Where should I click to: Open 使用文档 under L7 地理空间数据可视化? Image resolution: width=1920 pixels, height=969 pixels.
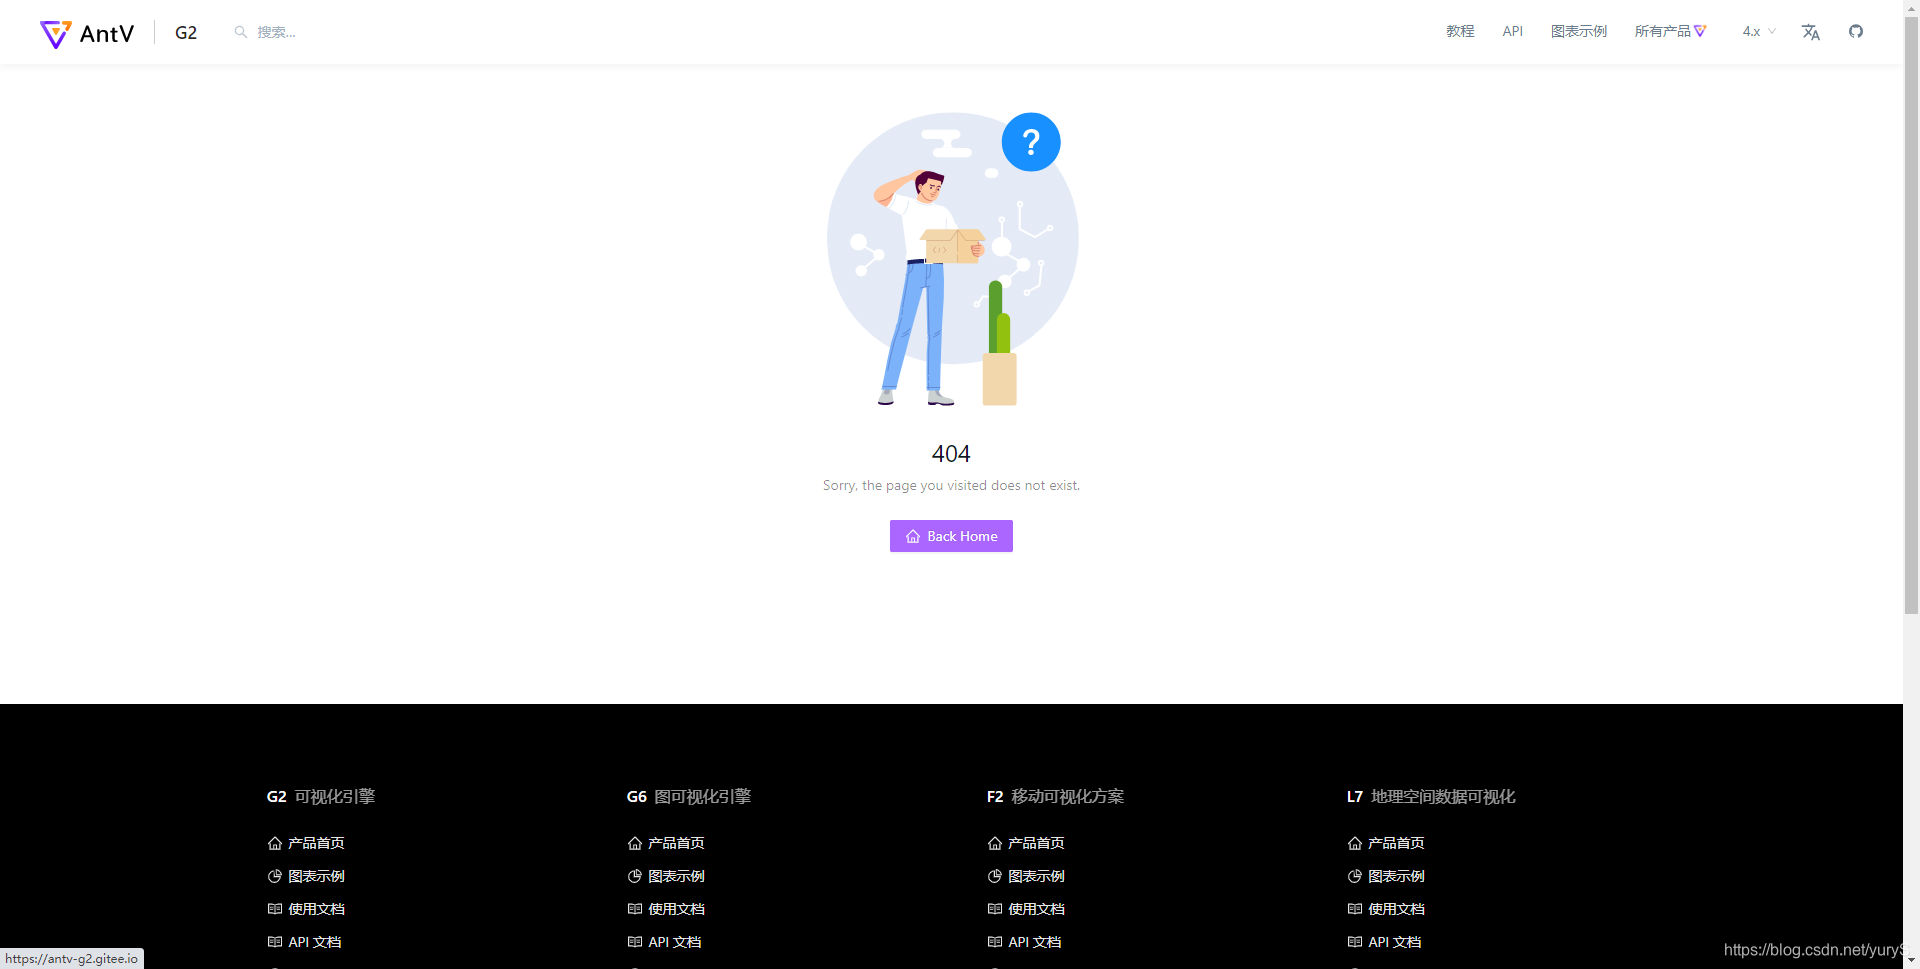point(1396,909)
